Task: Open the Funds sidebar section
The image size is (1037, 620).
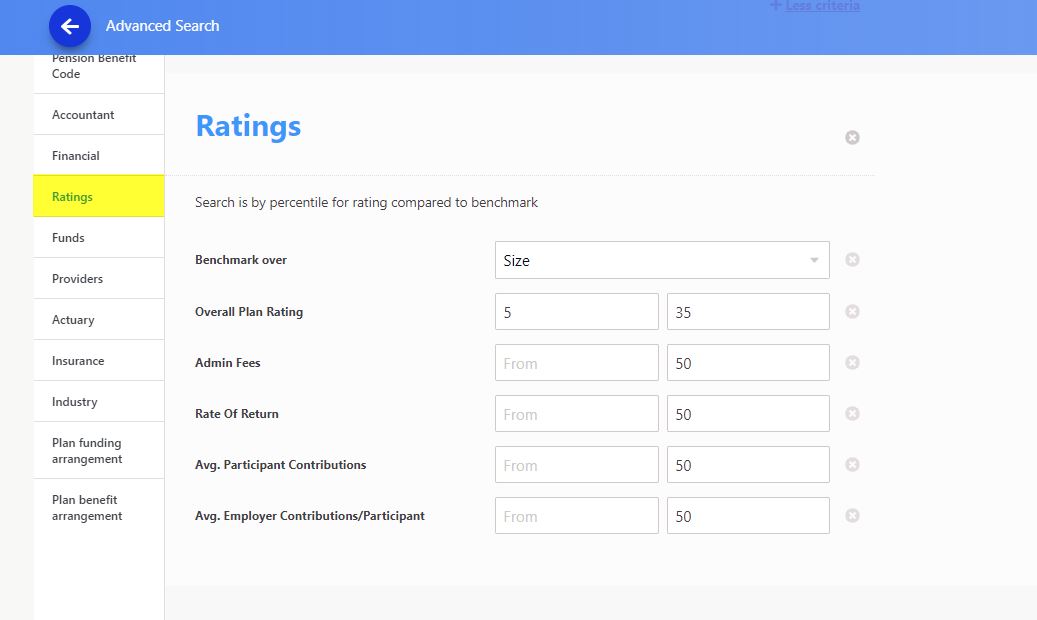Action: point(98,238)
